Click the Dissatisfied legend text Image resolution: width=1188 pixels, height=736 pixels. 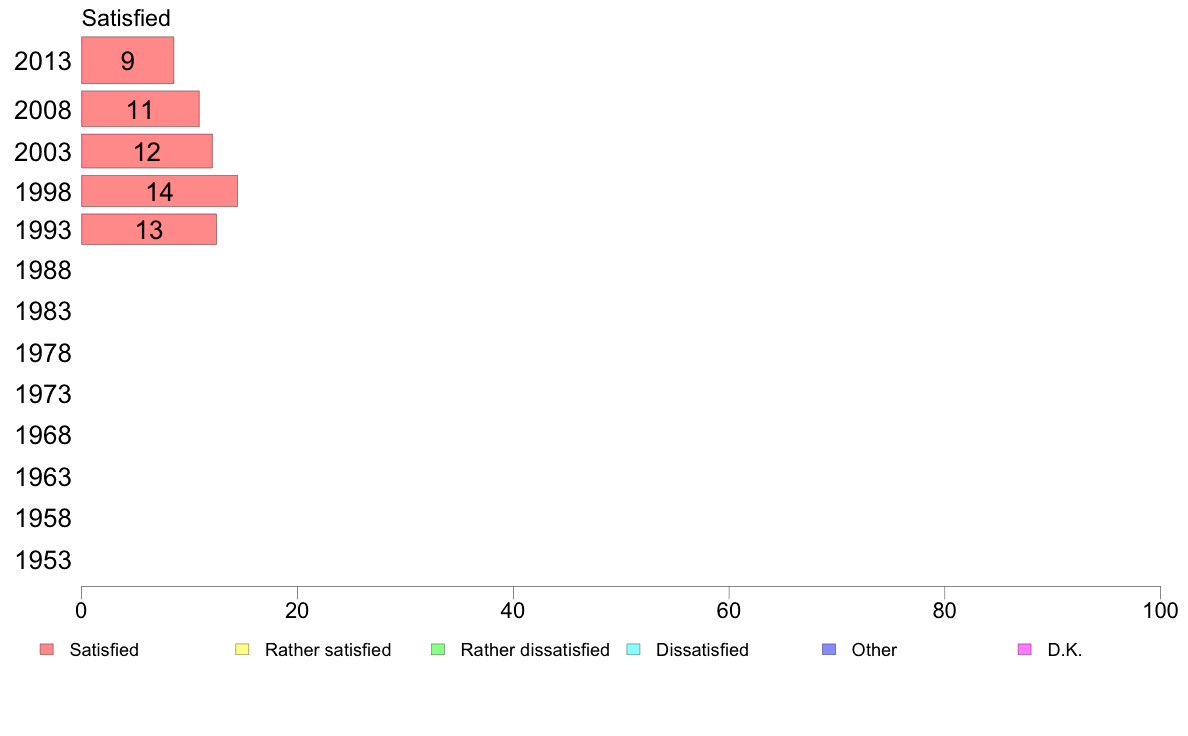[x=702, y=650]
